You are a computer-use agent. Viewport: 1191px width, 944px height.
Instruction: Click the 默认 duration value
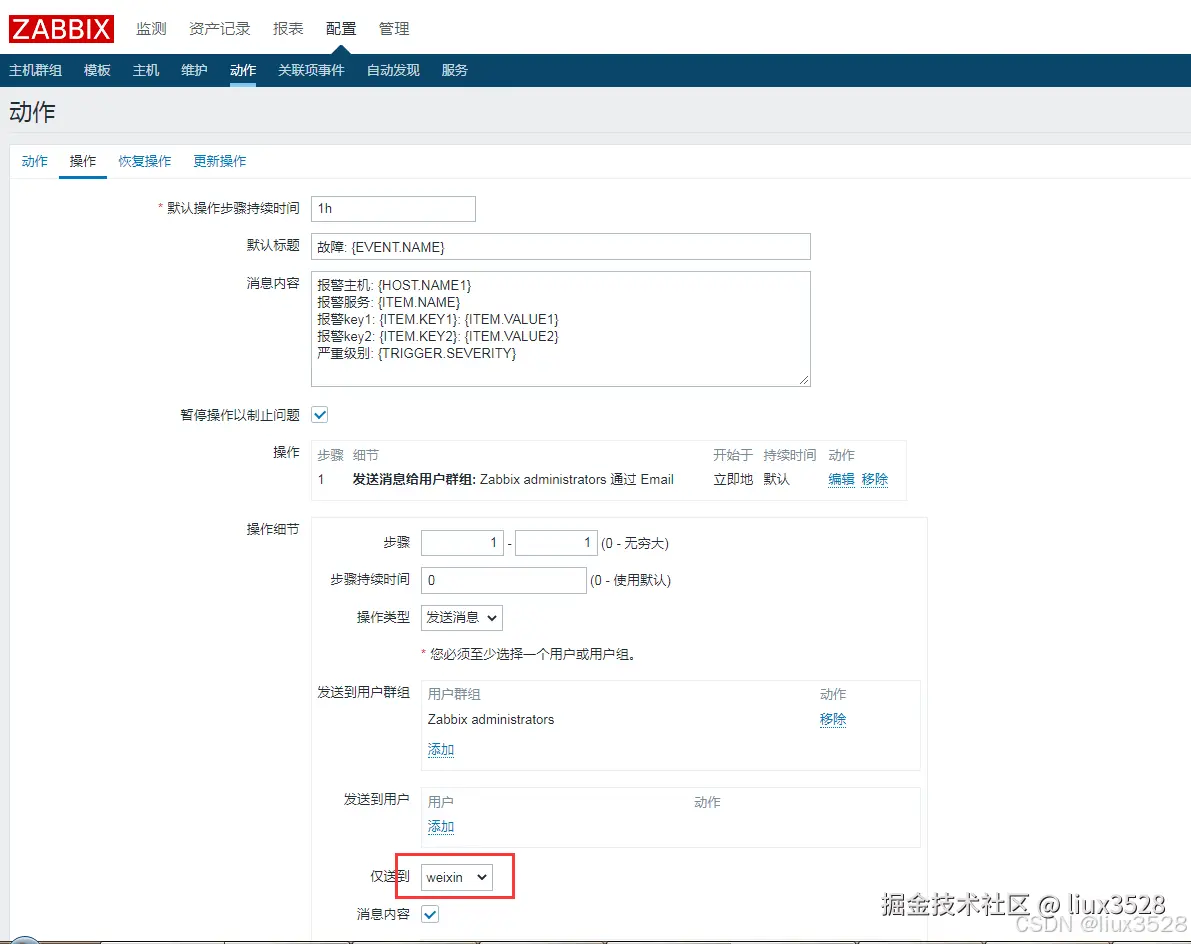click(x=776, y=479)
